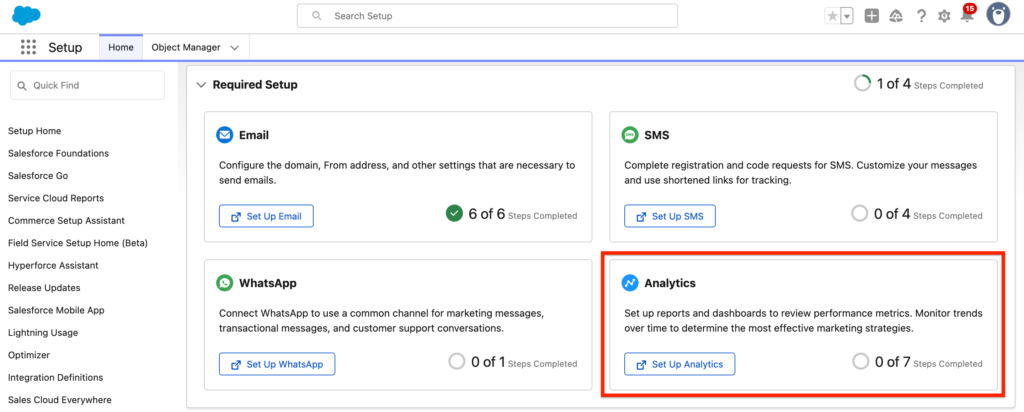This screenshot has width=1024, height=412.
Task: Open the setup gear icon
Action: click(x=944, y=16)
